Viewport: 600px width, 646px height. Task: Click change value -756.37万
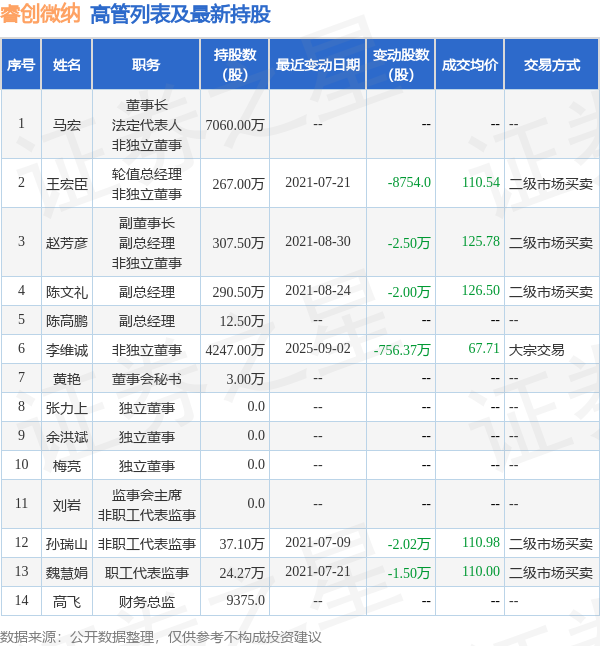pyautogui.click(x=402, y=350)
